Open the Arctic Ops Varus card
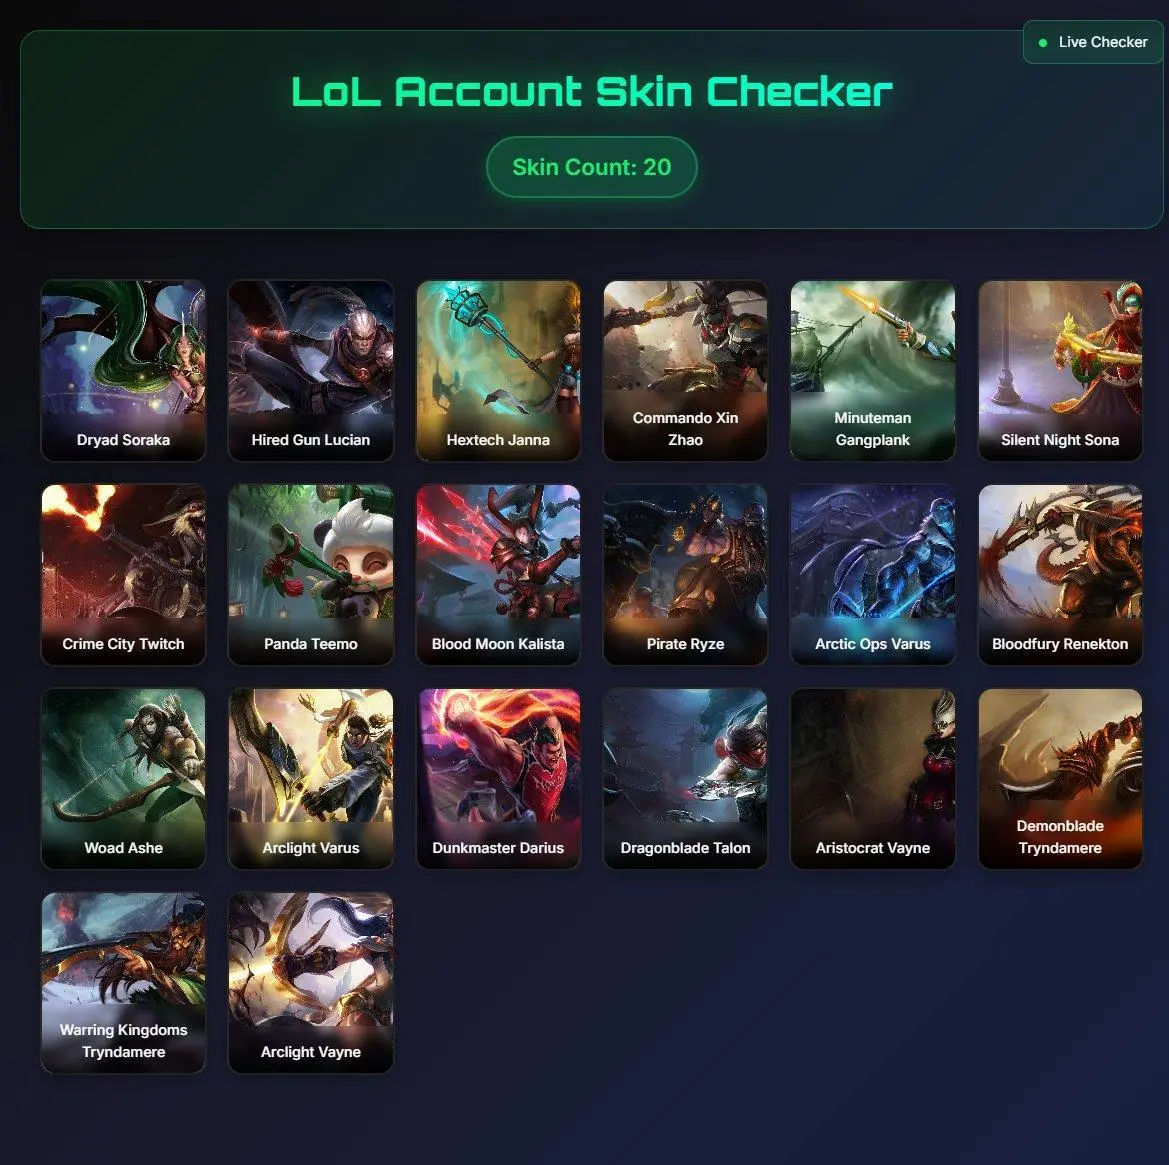The height and width of the screenshot is (1165, 1169). 873,575
